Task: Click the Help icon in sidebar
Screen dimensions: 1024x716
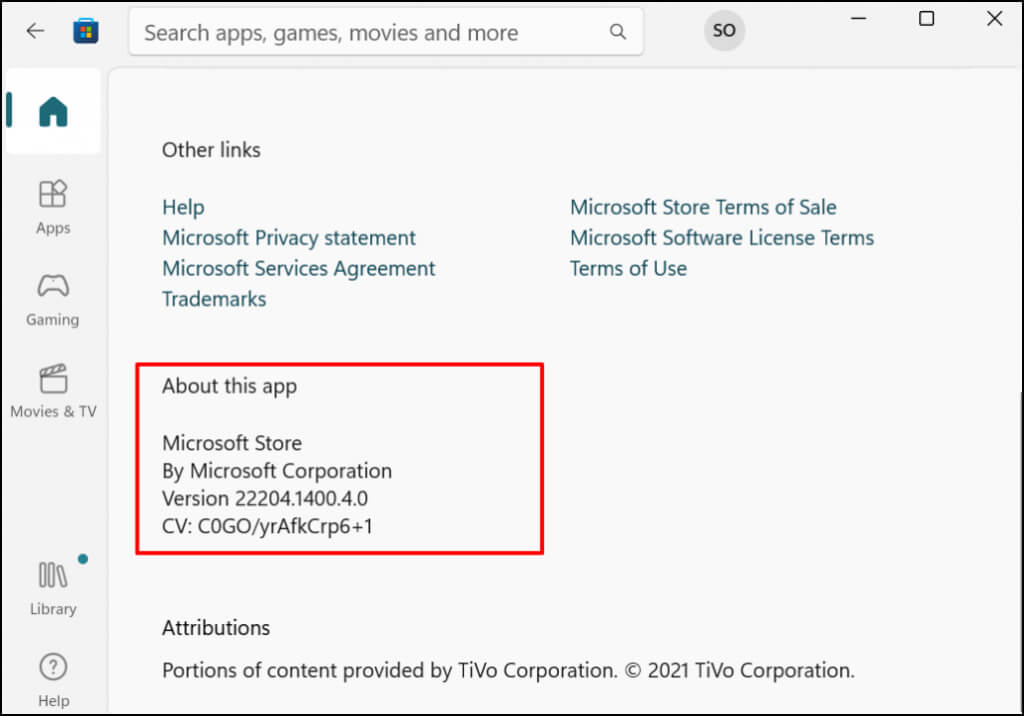Action: pos(53,675)
